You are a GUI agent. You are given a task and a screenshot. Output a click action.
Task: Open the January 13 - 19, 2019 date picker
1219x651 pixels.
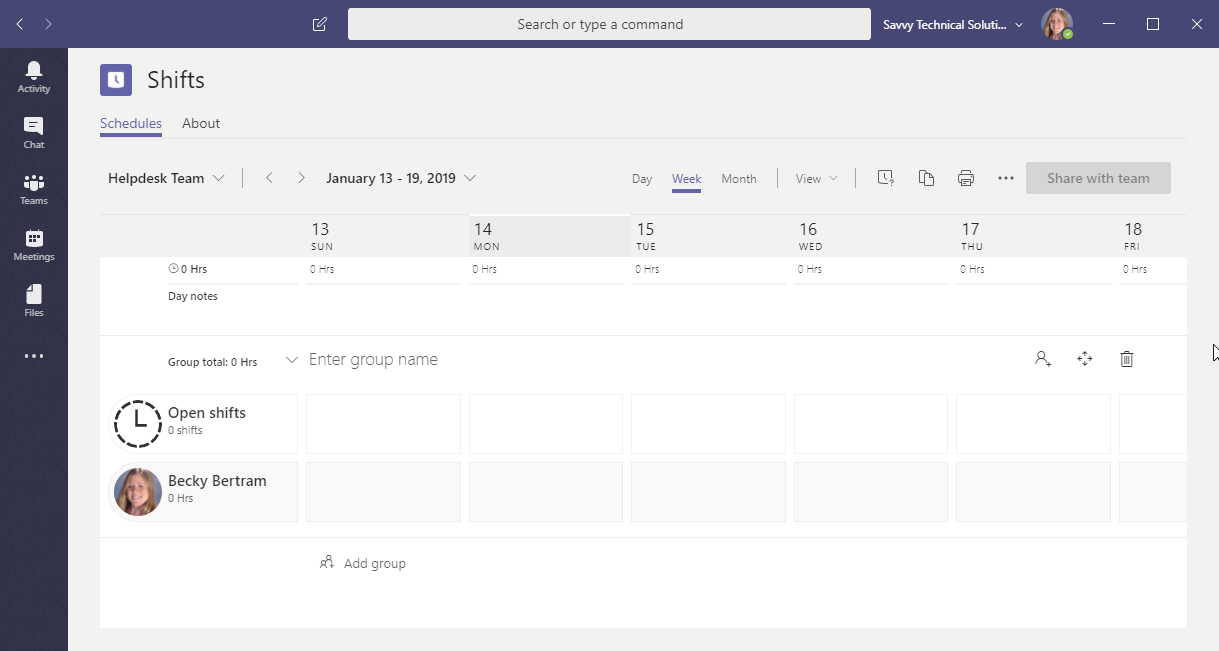[x=400, y=178]
